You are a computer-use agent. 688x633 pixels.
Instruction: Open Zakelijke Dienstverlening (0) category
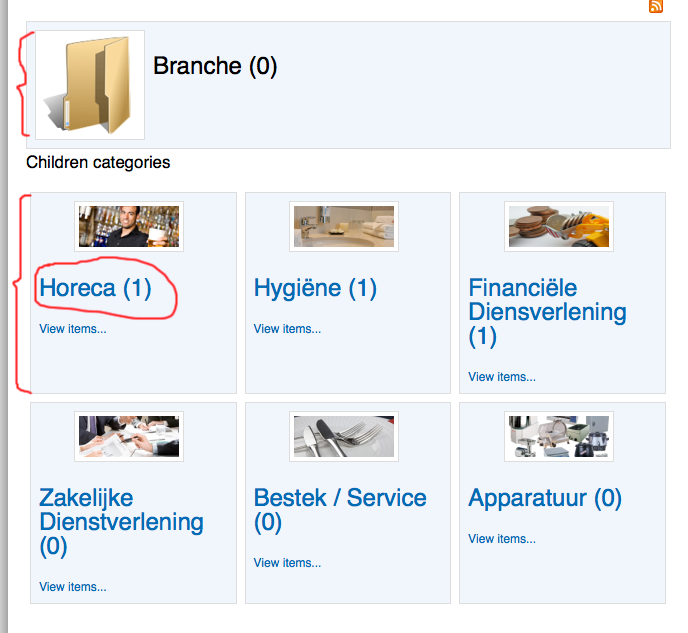coord(121,522)
